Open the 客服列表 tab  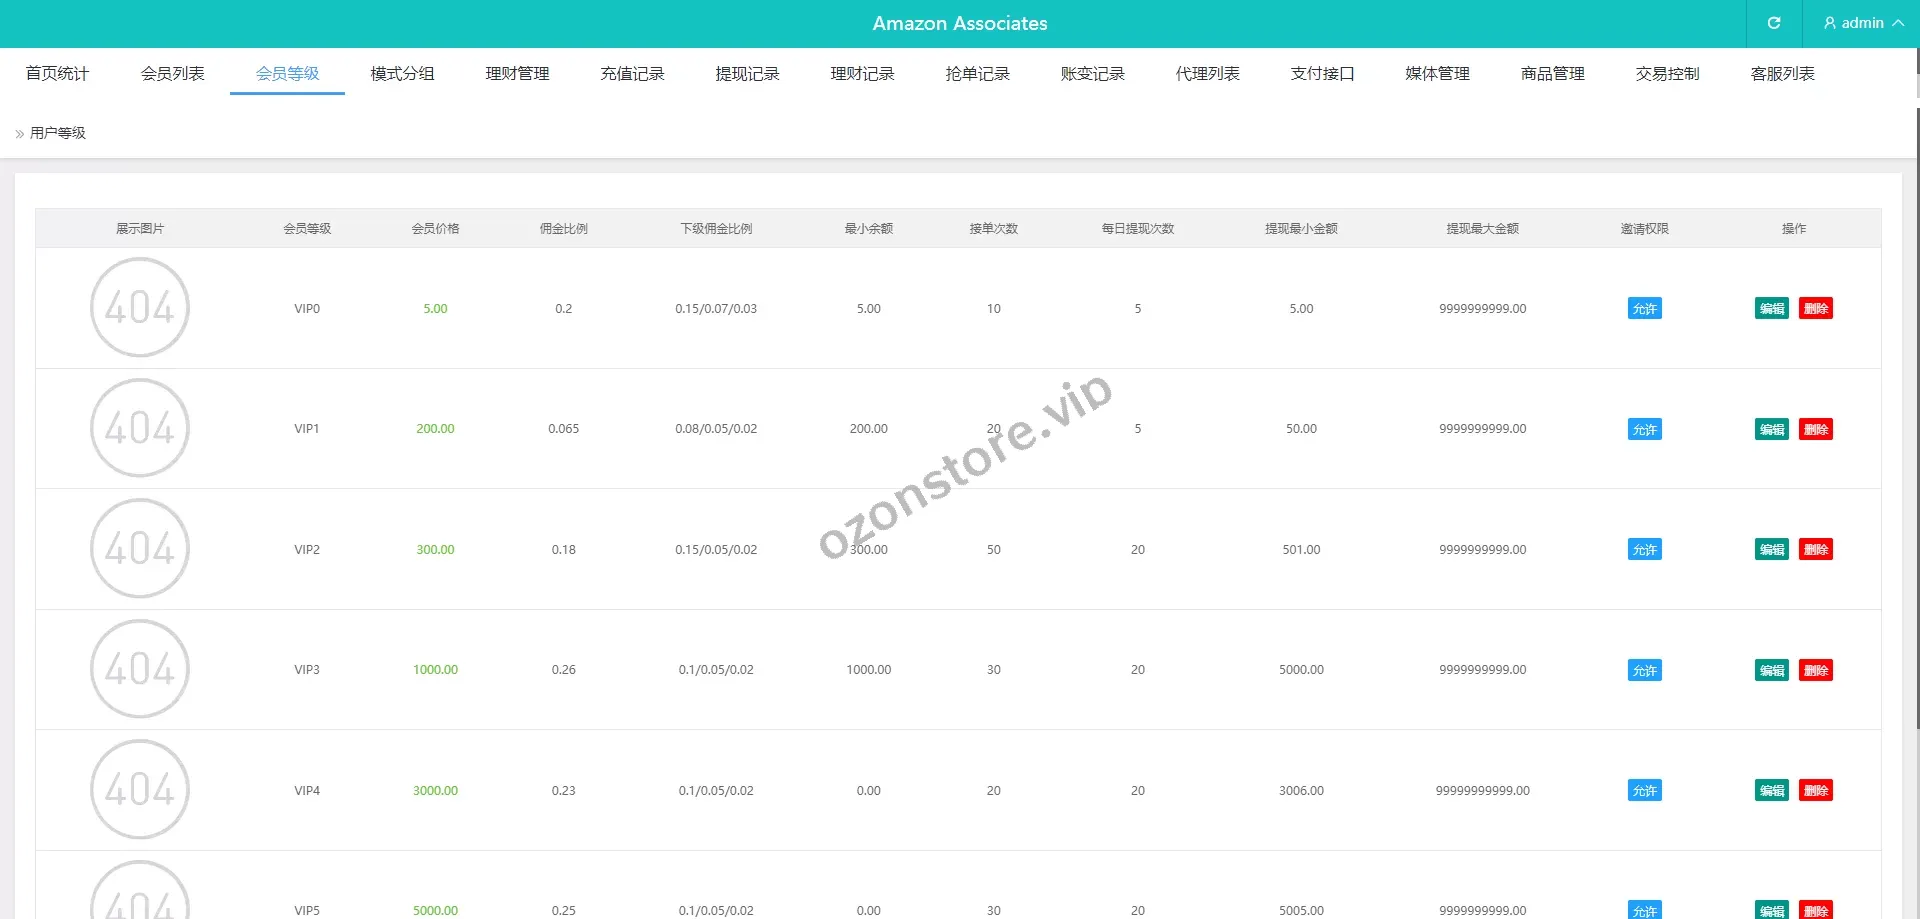pos(1782,74)
